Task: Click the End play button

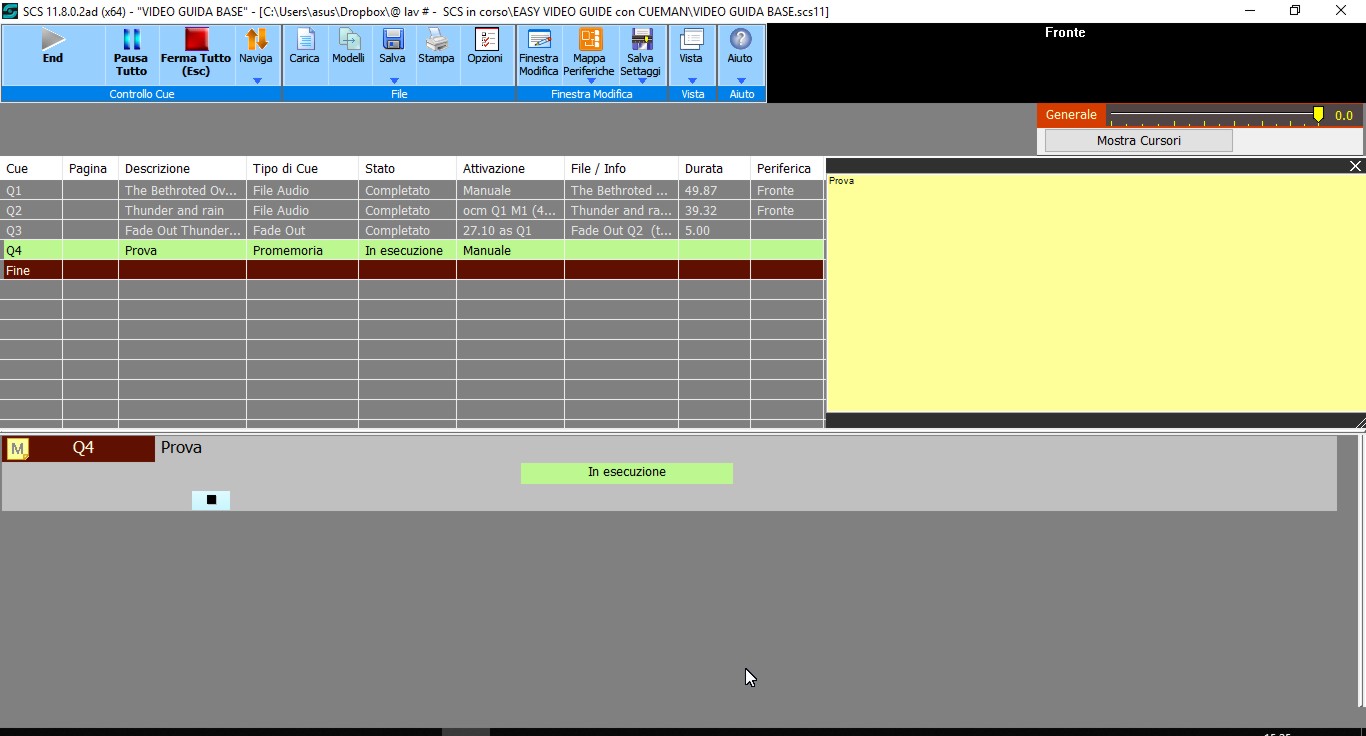Action: pos(52,47)
